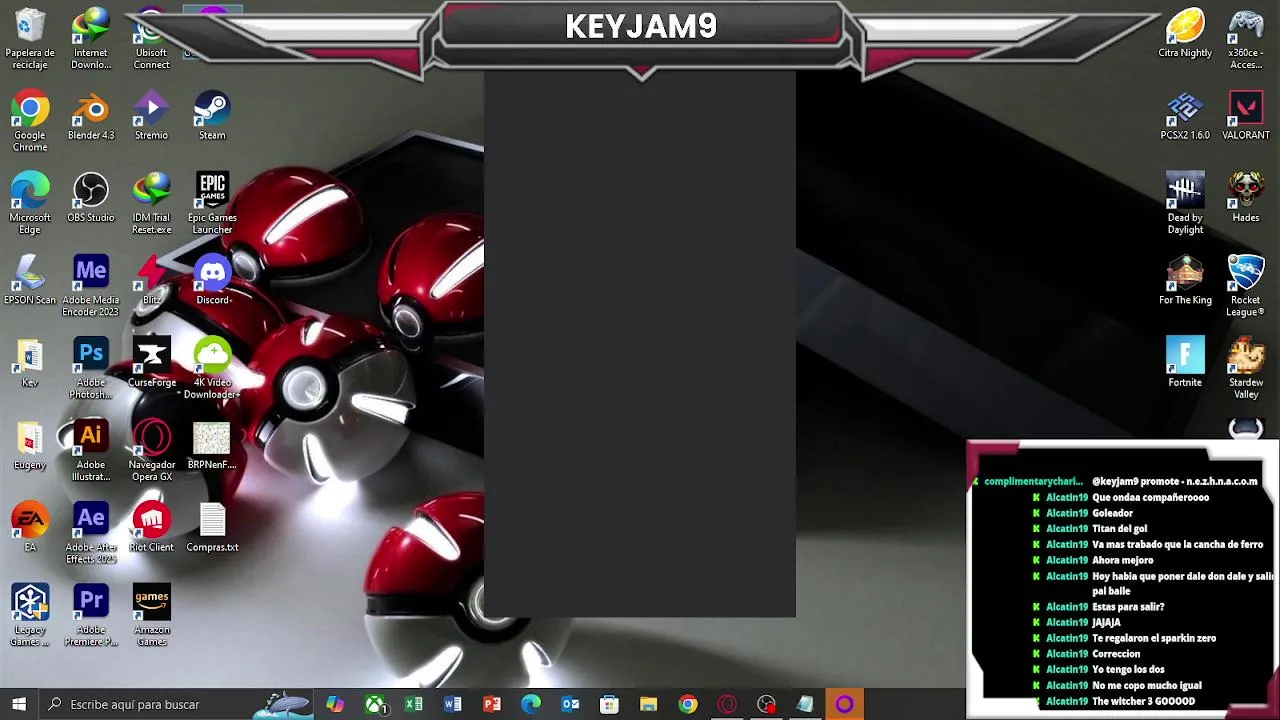The width and height of the screenshot is (1280, 720).
Task: Launch Blitz desktop shortcut
Action: coord(151,279)
